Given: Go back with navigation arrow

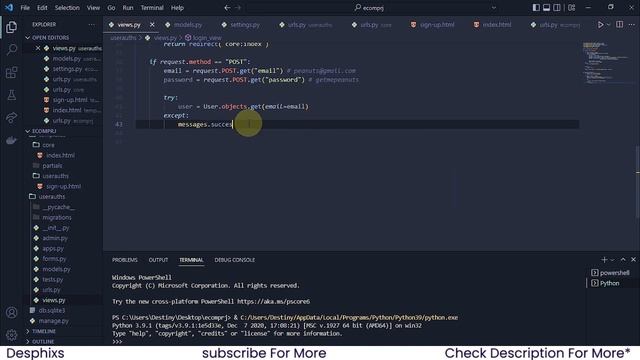Looking at the screenshot, I should point(227,8).
